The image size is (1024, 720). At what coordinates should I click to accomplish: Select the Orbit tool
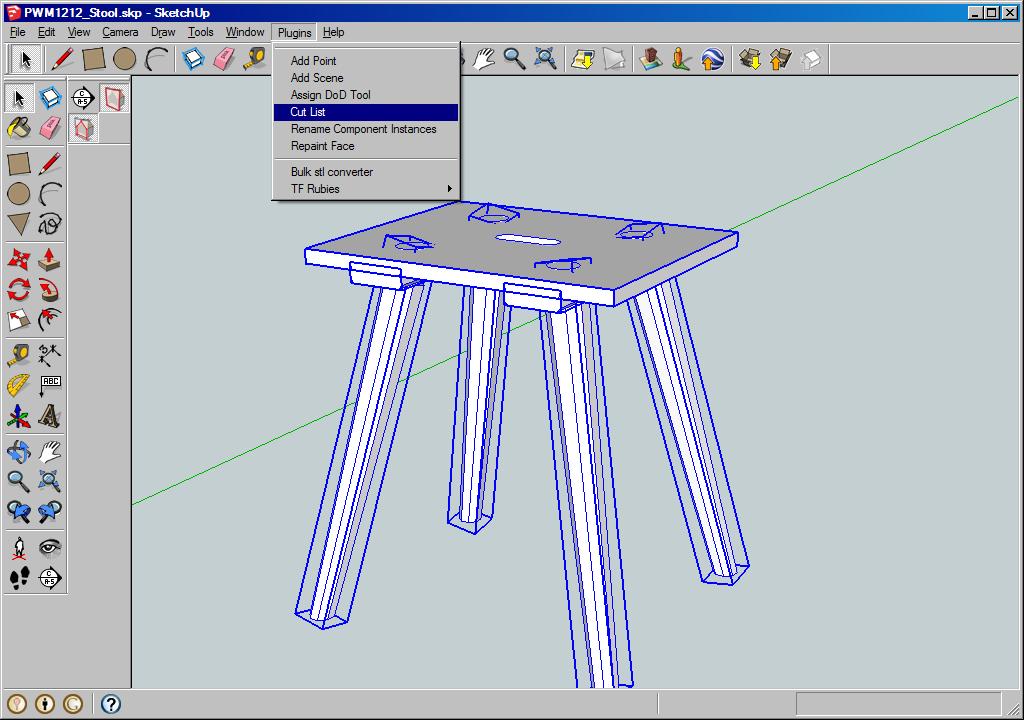click(19, 451)
